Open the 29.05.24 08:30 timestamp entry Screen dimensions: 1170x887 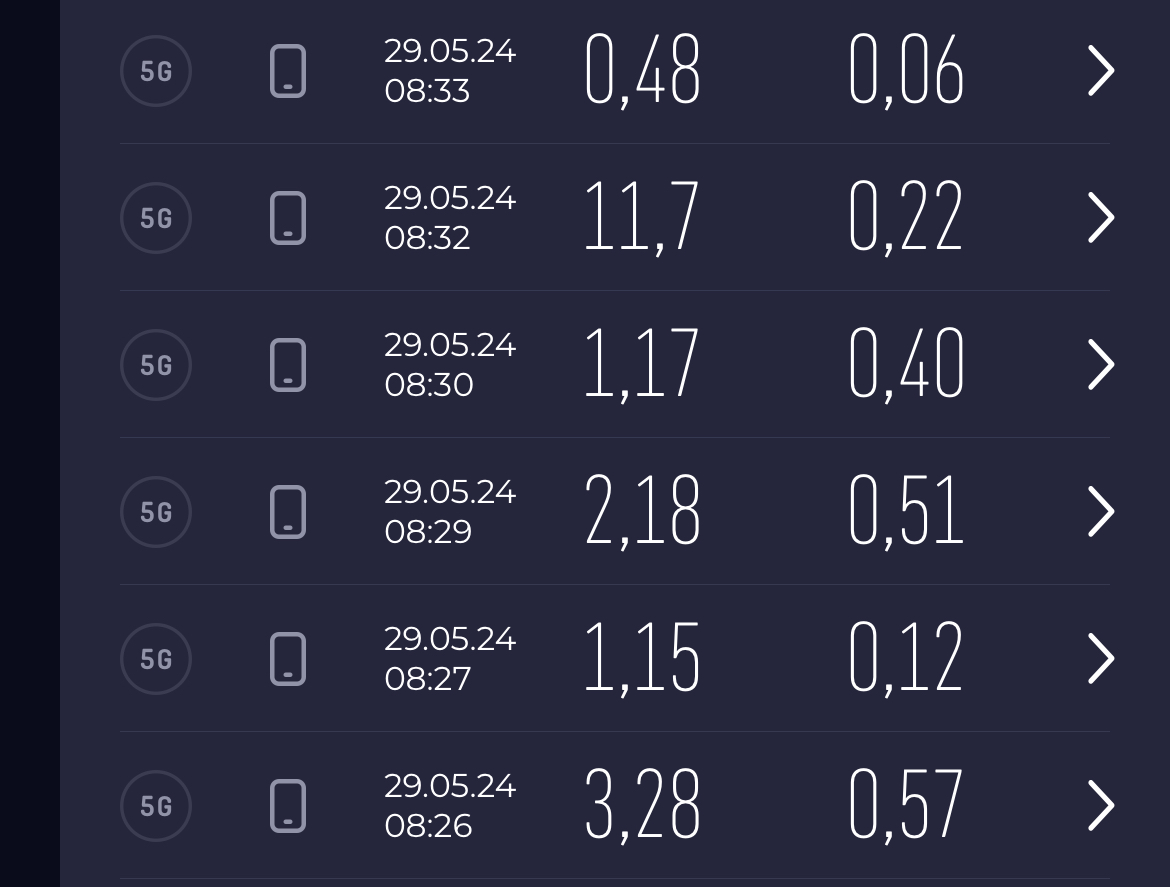(x=449, y=365)
